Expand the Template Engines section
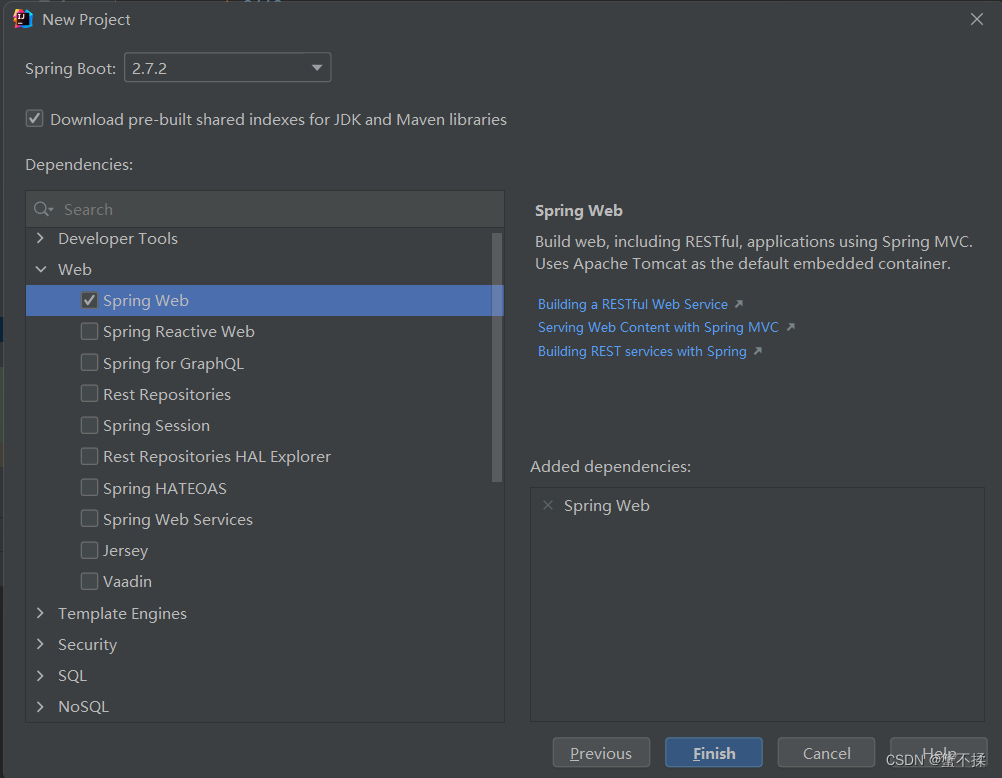1002x778 pixels. tap(38, 613)
